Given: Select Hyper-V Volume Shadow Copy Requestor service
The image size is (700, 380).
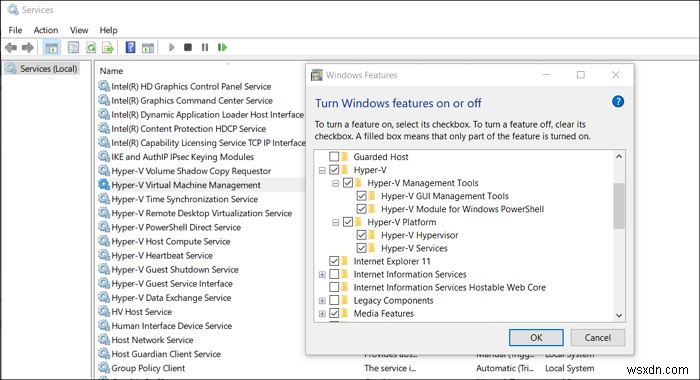Looking at the screenshot, I should point(191,171).
